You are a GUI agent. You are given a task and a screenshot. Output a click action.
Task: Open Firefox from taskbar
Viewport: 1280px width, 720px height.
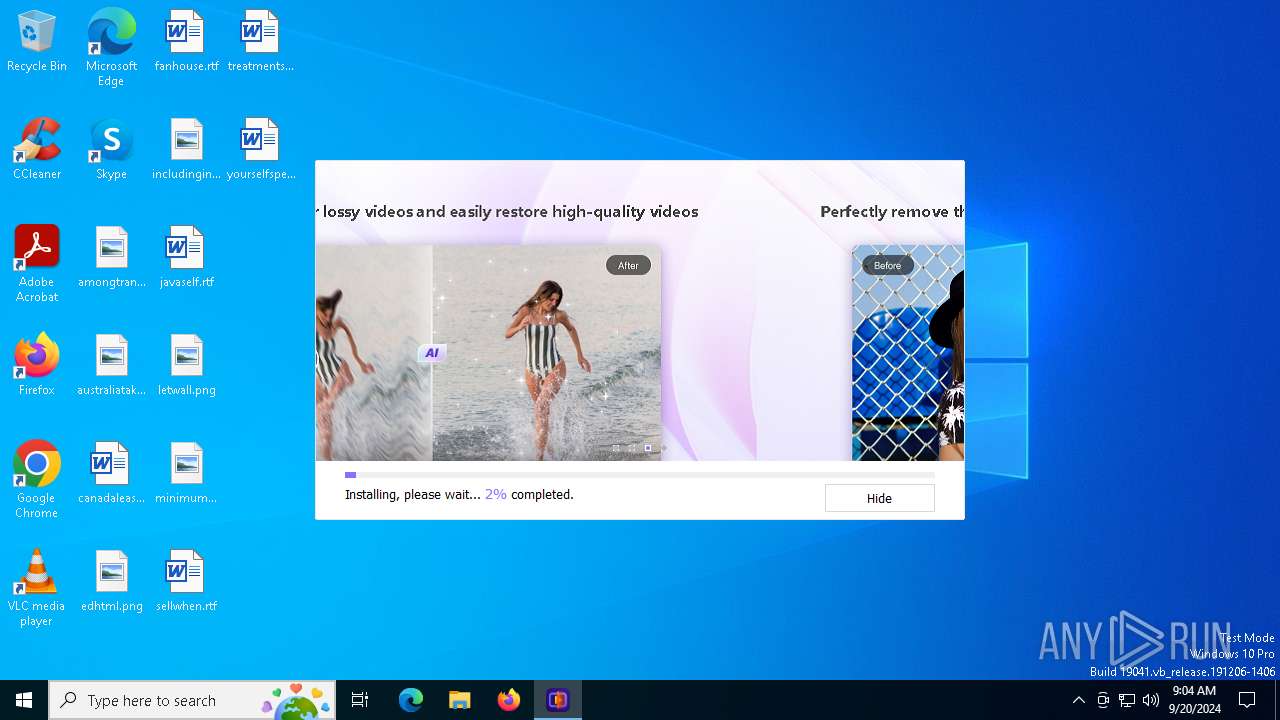(509, 700)
